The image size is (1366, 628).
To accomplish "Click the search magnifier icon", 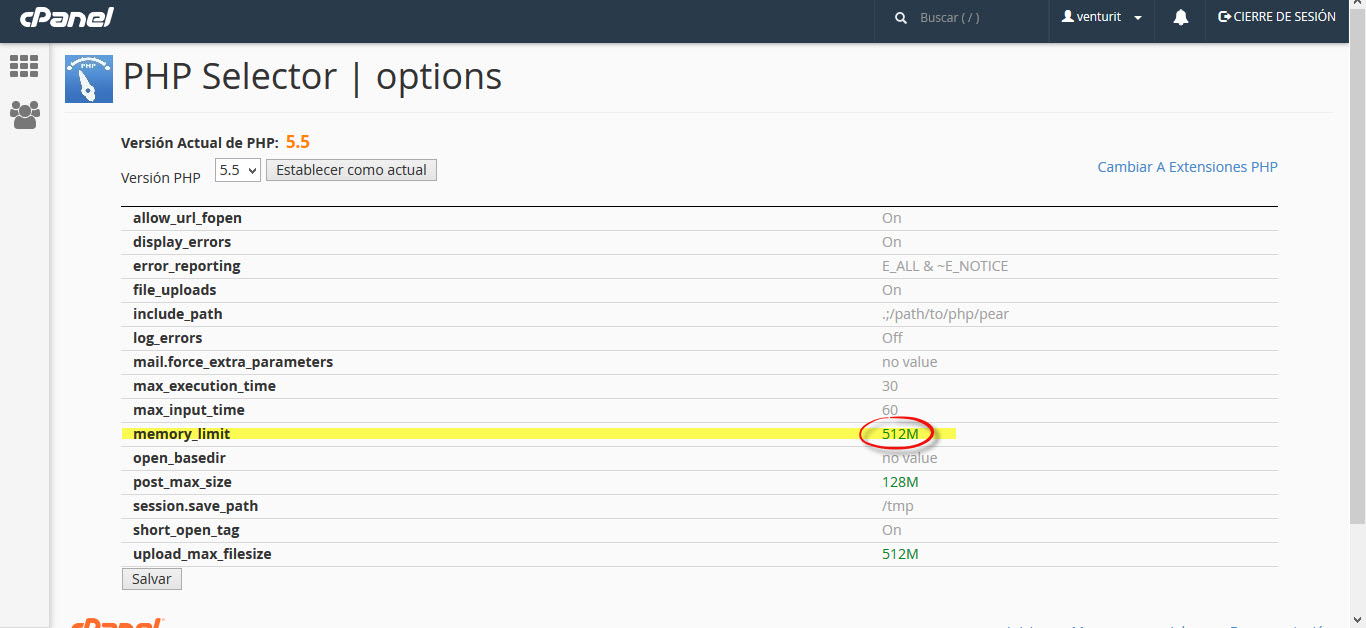I will pyautogui.click(x=901, y=18).
